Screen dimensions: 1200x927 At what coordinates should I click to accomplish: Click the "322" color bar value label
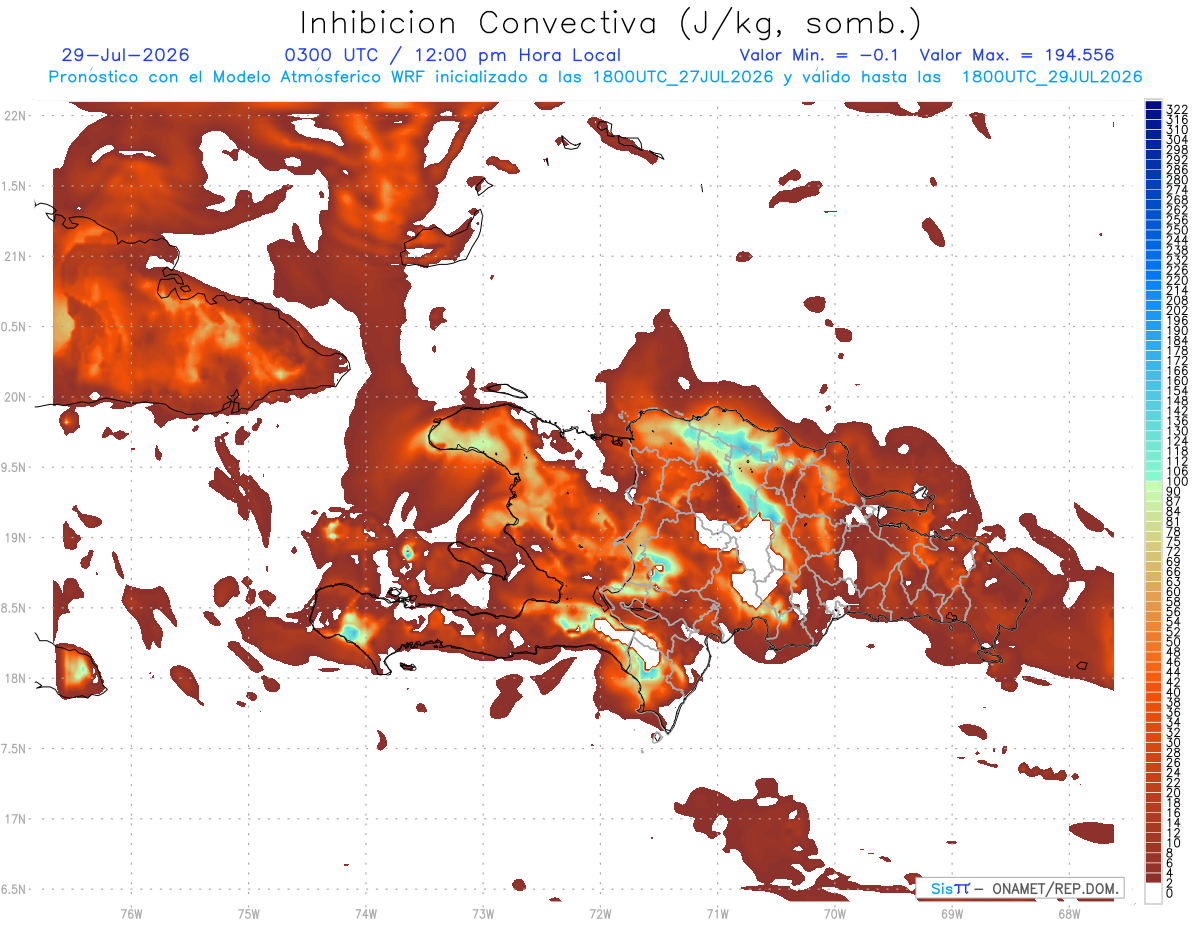1177,109
